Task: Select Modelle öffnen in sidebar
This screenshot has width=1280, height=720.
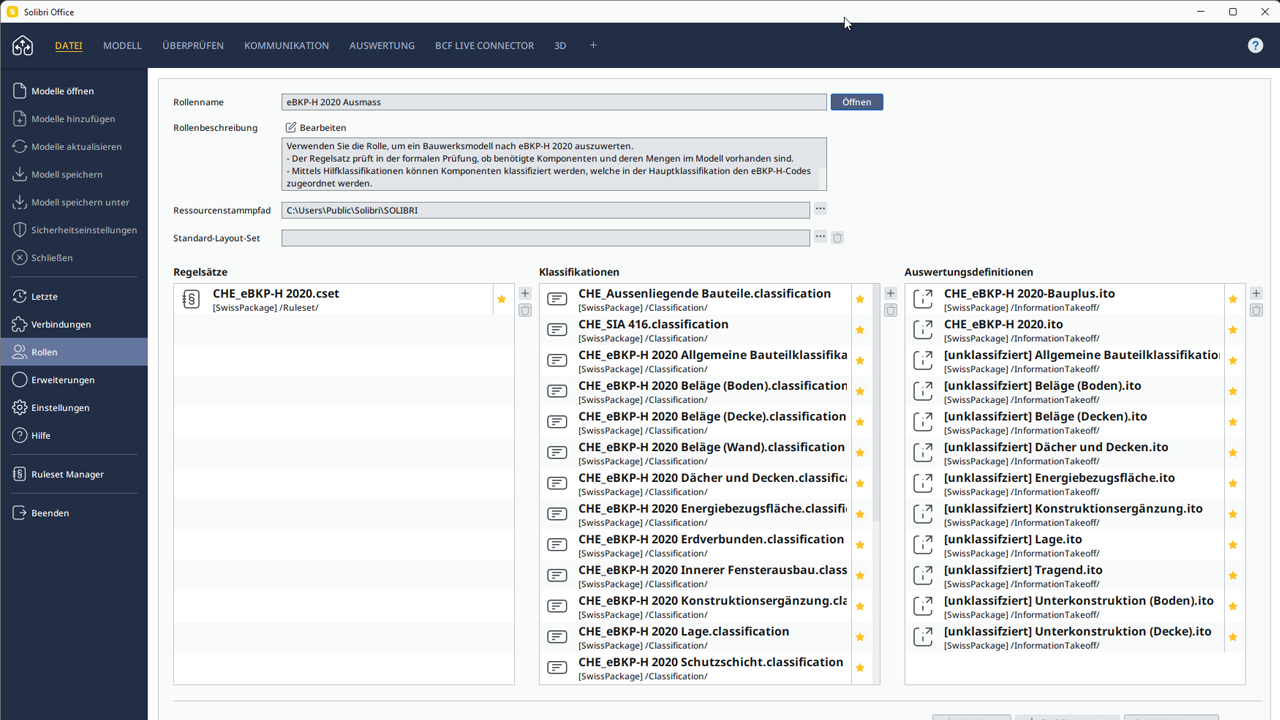Action: click(74, 91)
